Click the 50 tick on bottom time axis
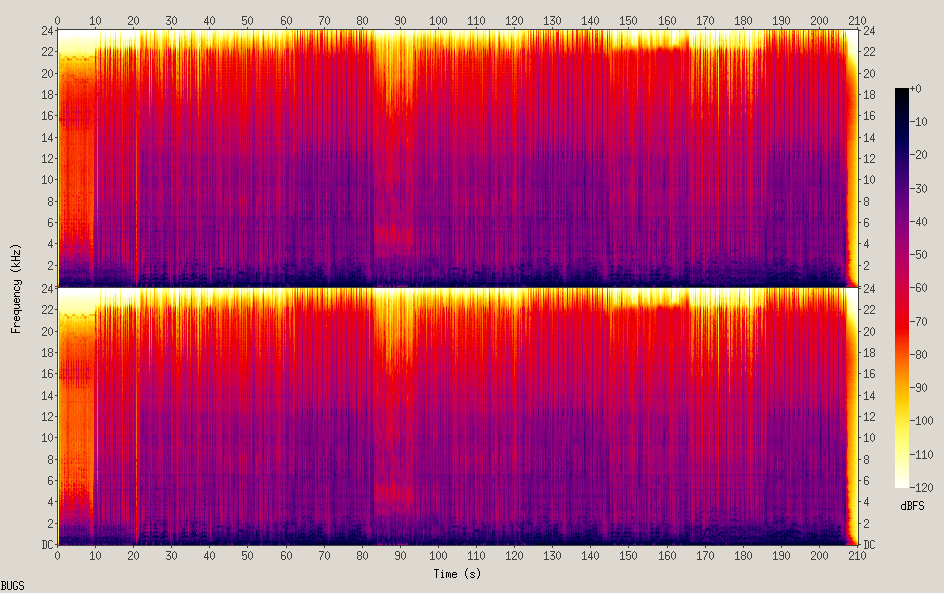The height and width of the screenshot is (593, 944). (247, 555)
